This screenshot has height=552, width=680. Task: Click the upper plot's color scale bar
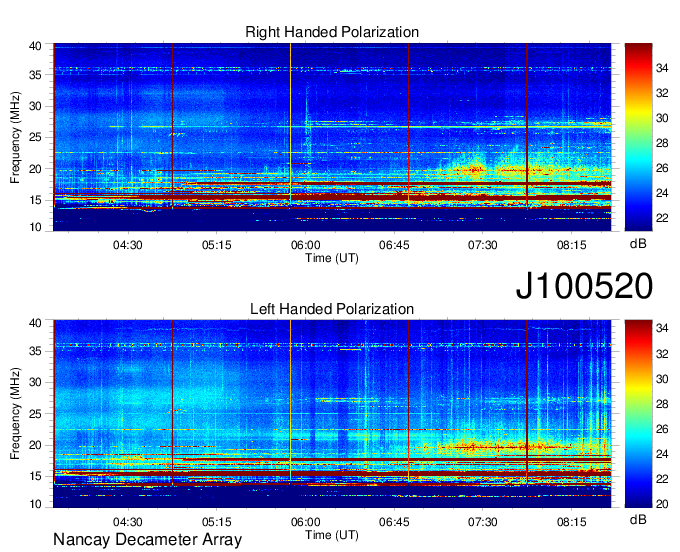point(638,137)
